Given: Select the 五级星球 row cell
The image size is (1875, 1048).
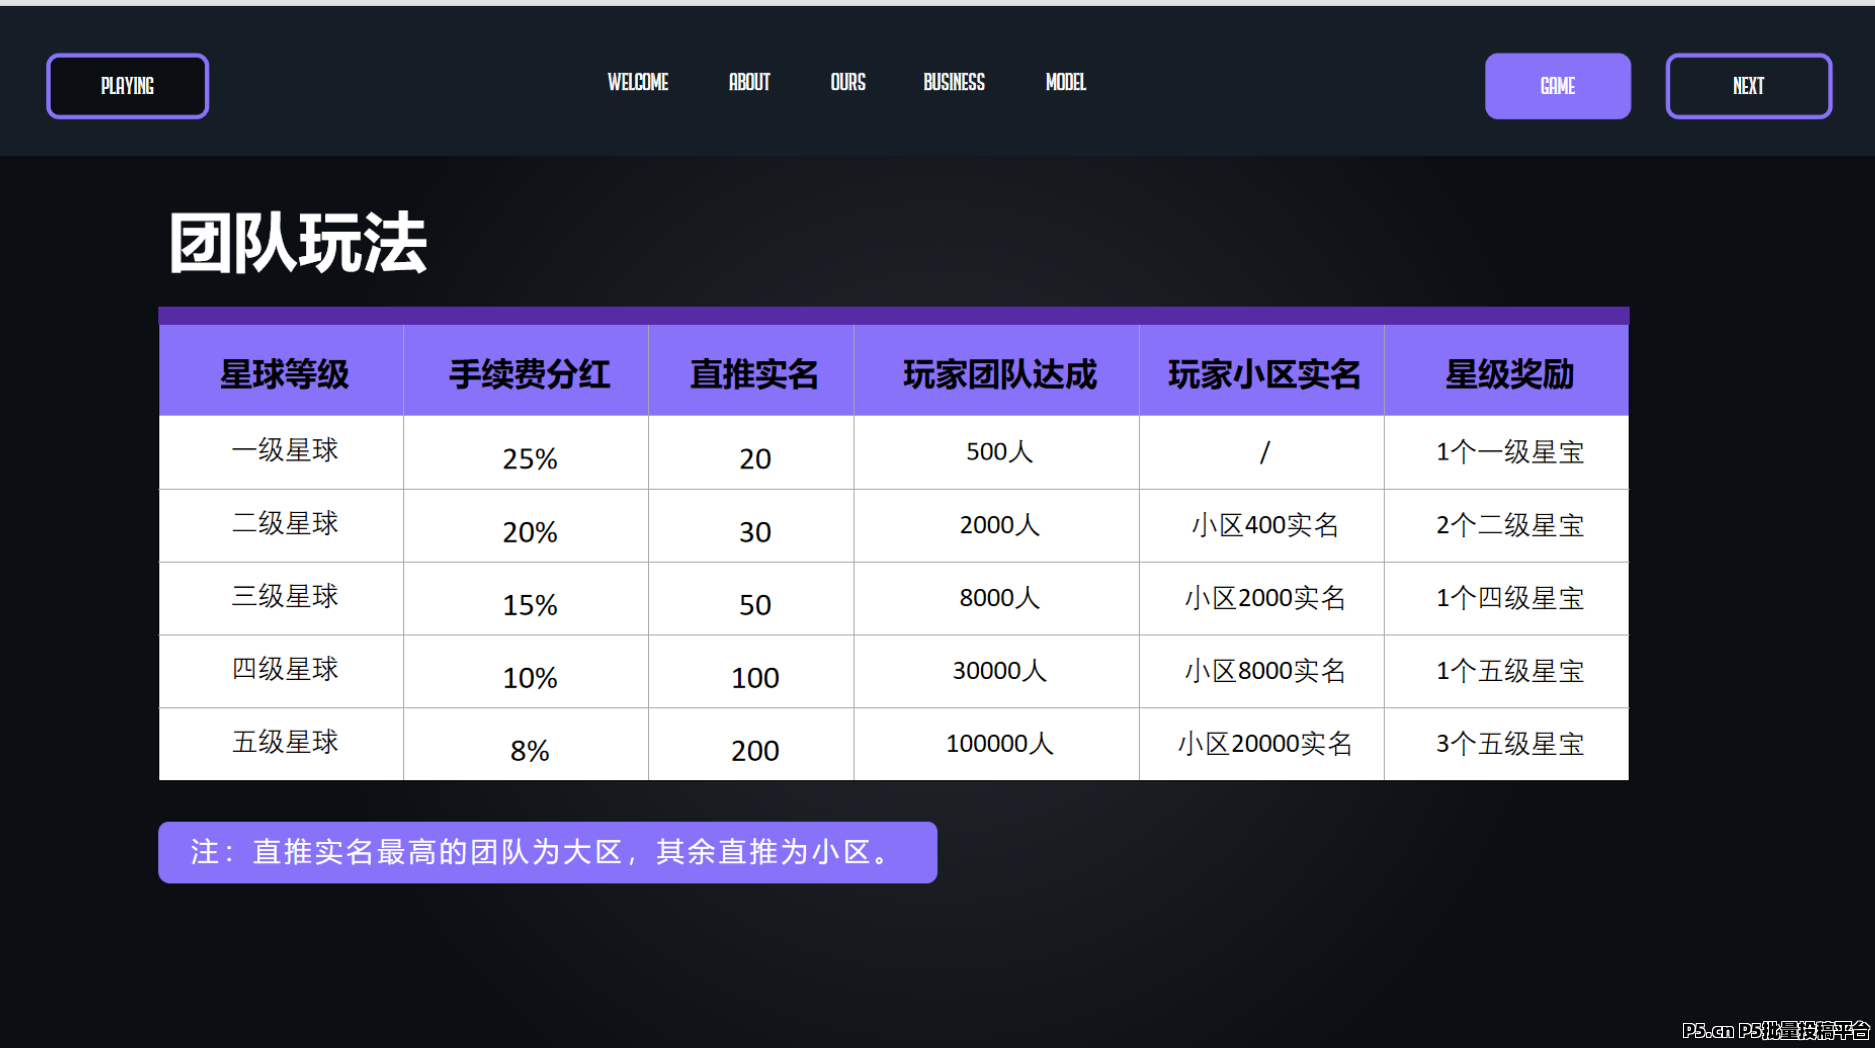Looking at the screenshot, I should point(285,743).
